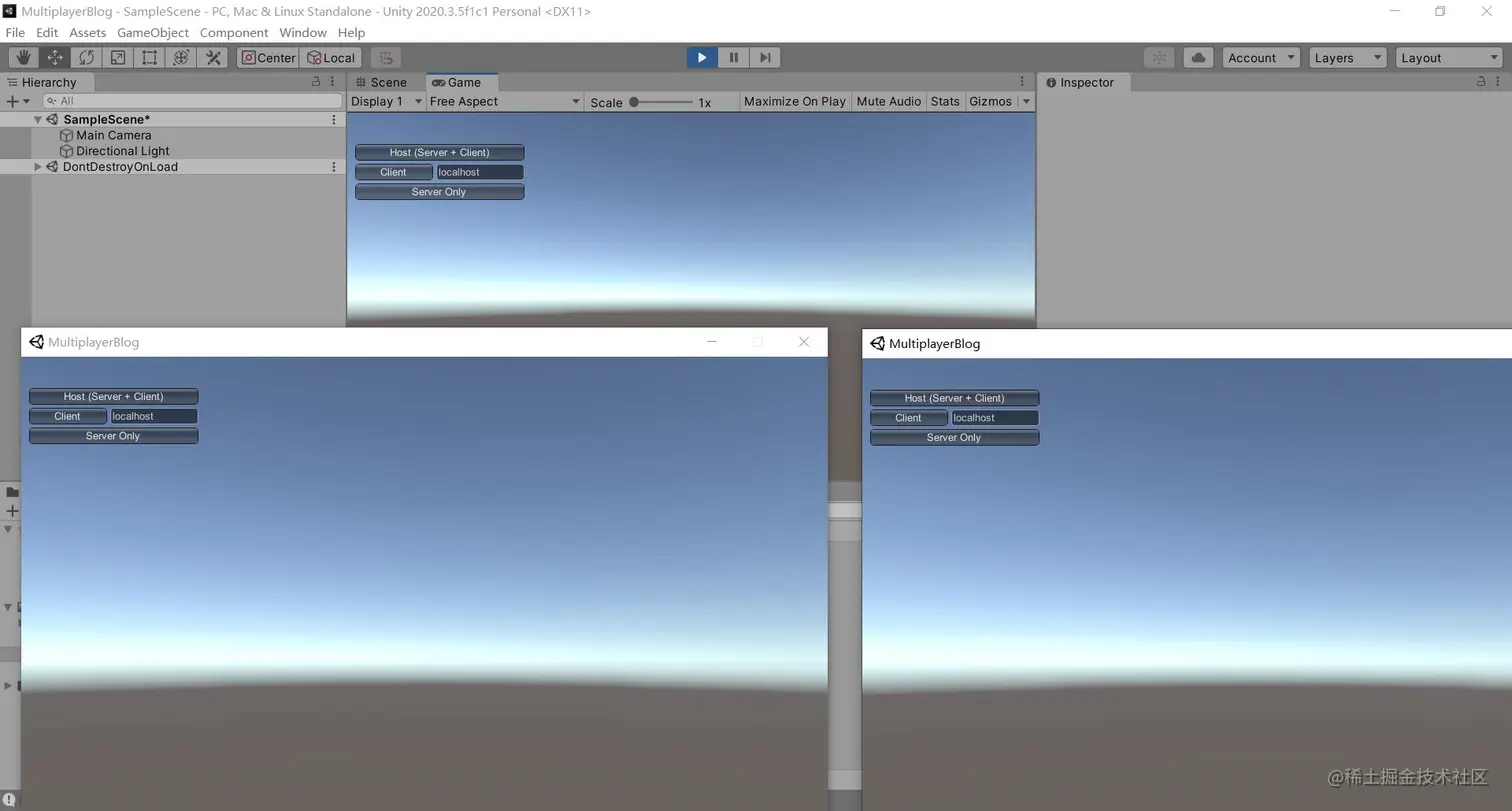This screenshot has width=1512, height=811.
Task: Select the Move tool
Action: click(55, 58)
